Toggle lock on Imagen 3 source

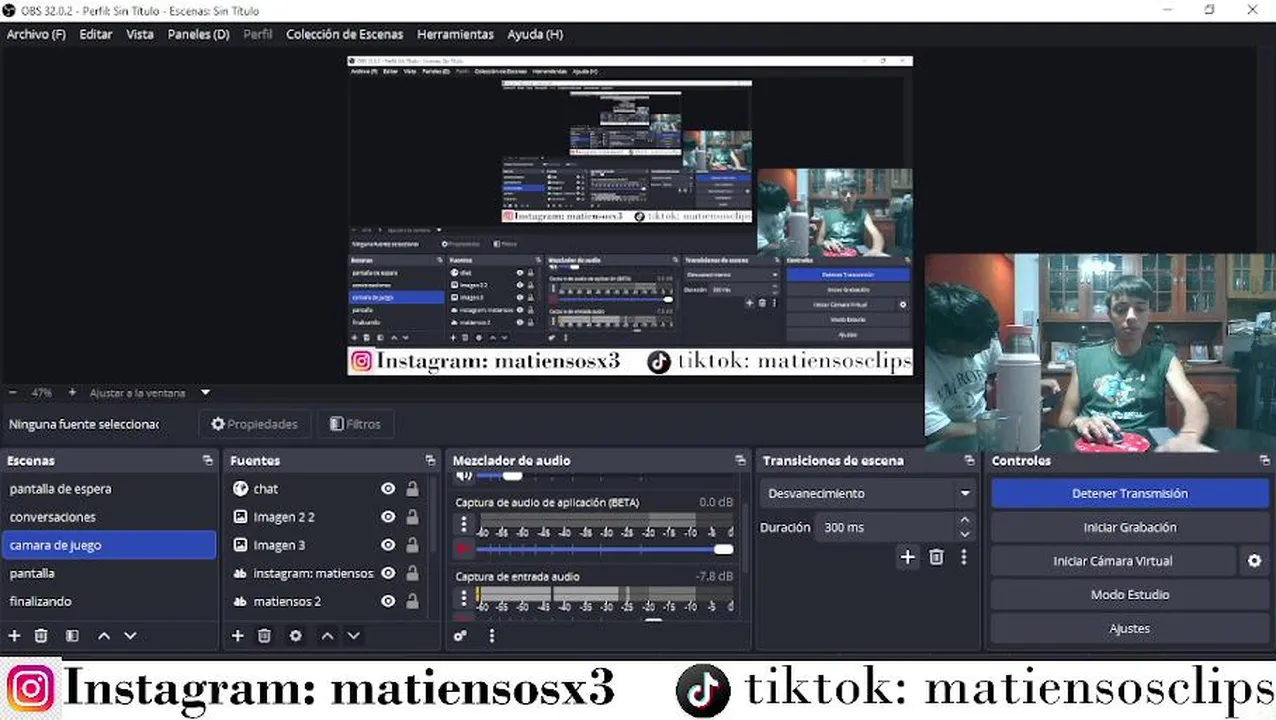(412, 545)
